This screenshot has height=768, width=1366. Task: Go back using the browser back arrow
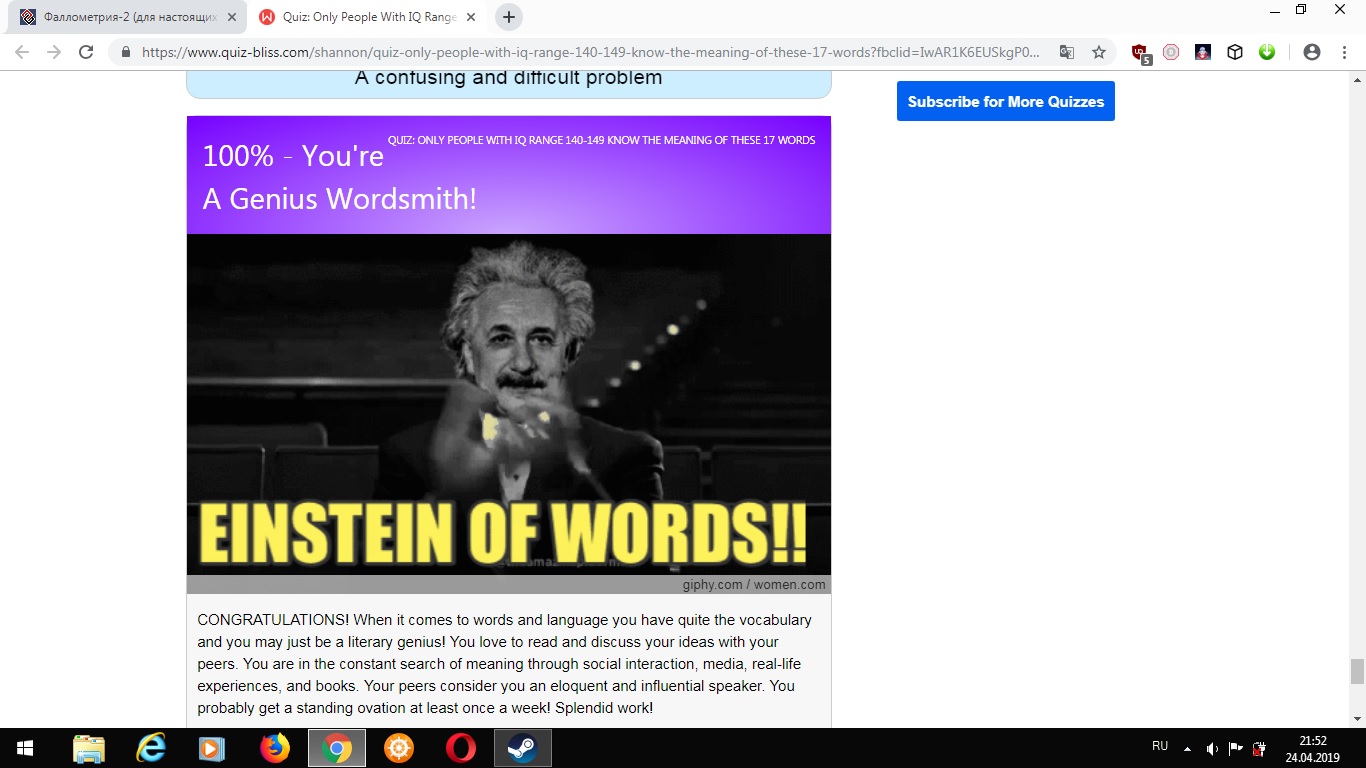pos(22,52)
